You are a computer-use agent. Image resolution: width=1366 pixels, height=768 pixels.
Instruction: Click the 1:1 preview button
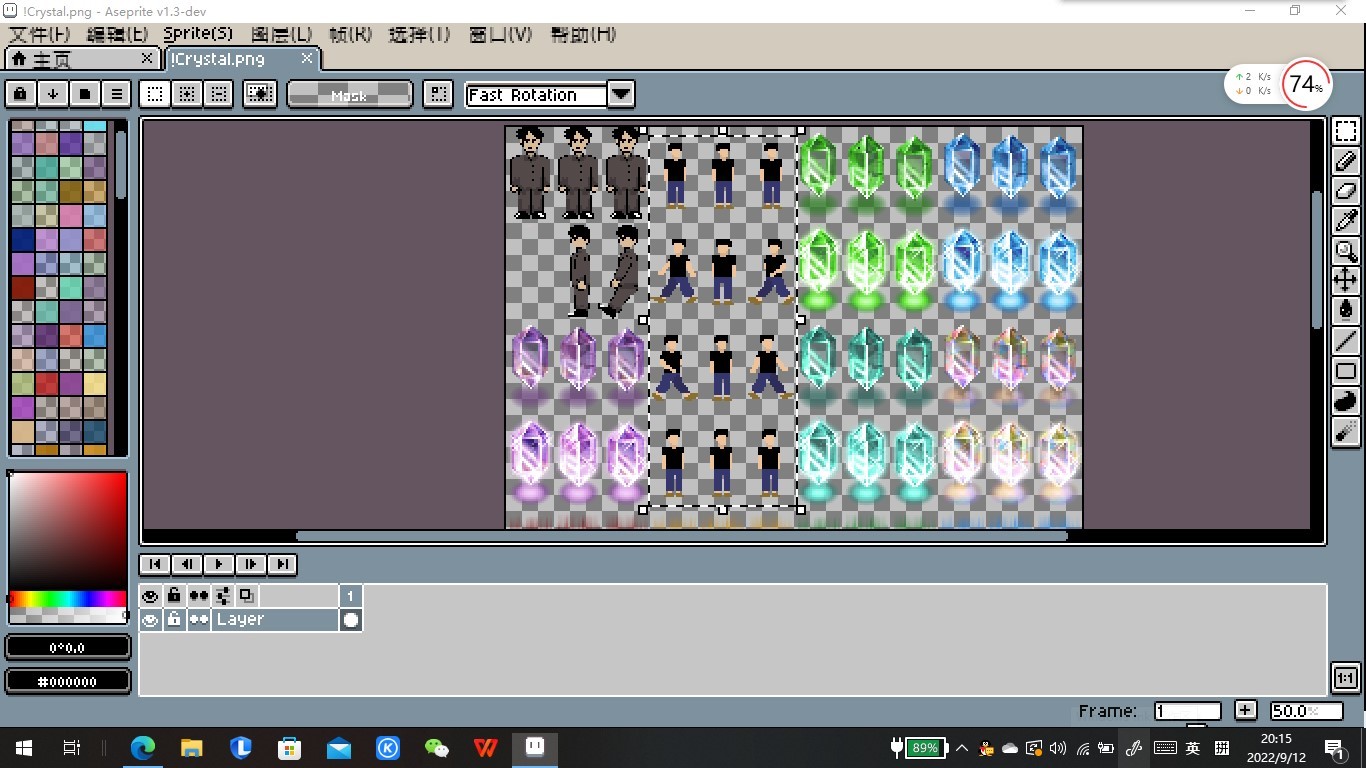(1345, 677)
